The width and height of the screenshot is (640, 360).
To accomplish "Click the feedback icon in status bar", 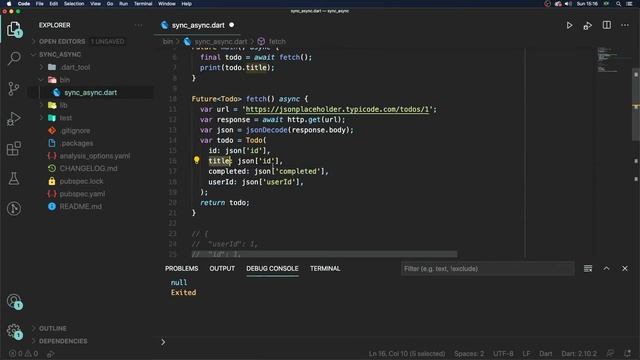I will coord(610,353).
